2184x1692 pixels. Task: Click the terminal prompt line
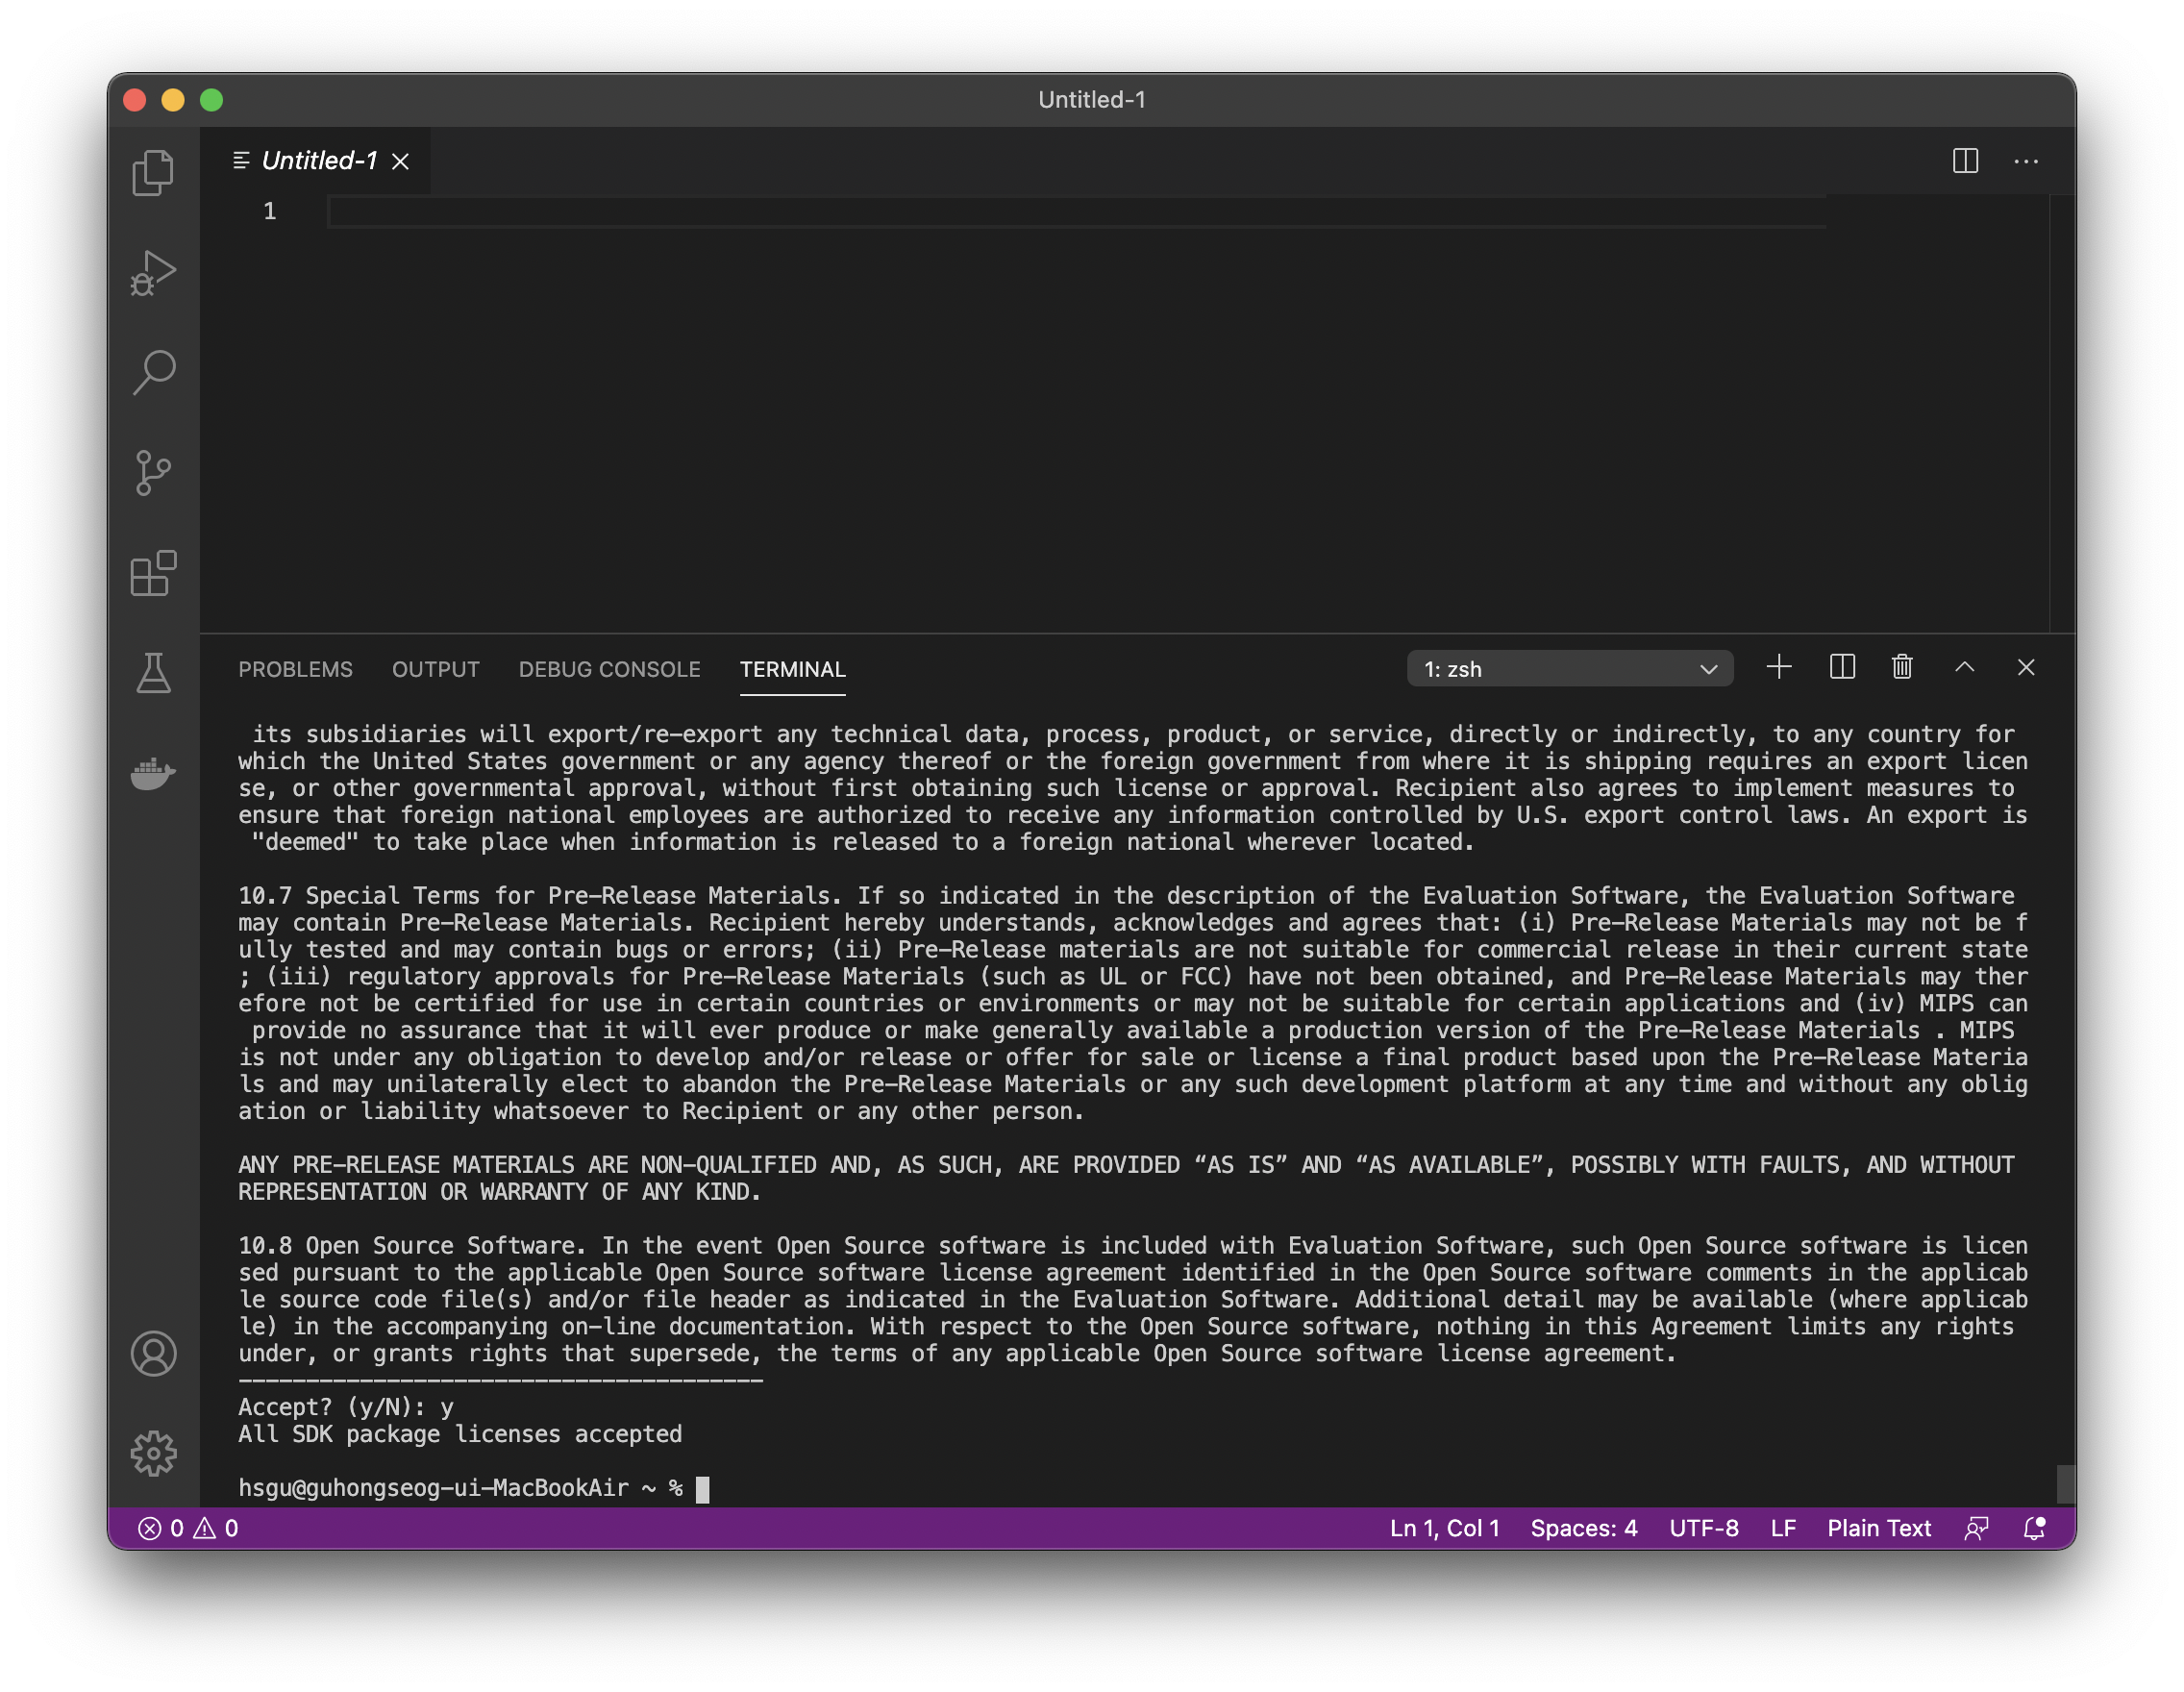[474, 1488]
